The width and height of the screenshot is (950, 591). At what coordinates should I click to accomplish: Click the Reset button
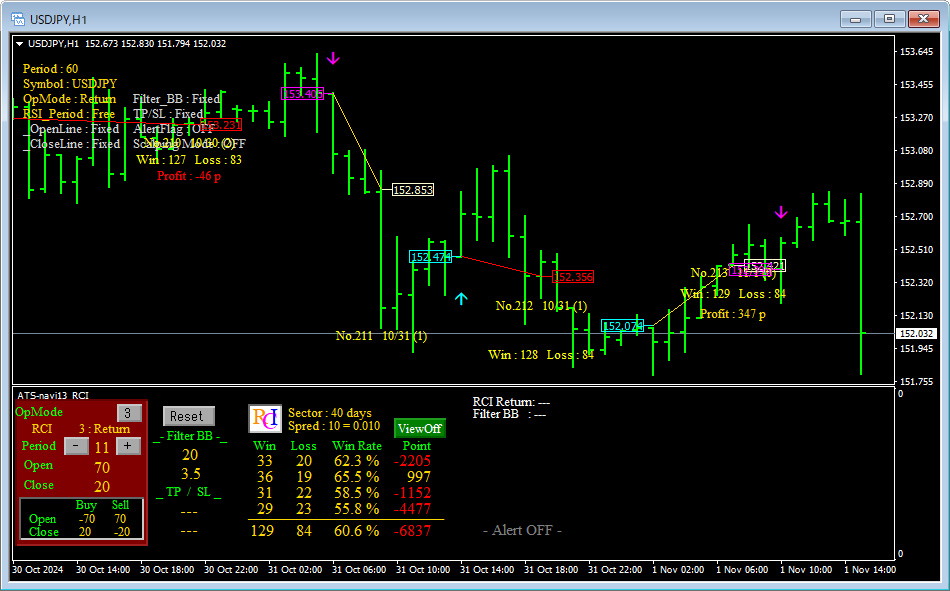[x=188, y=416]
